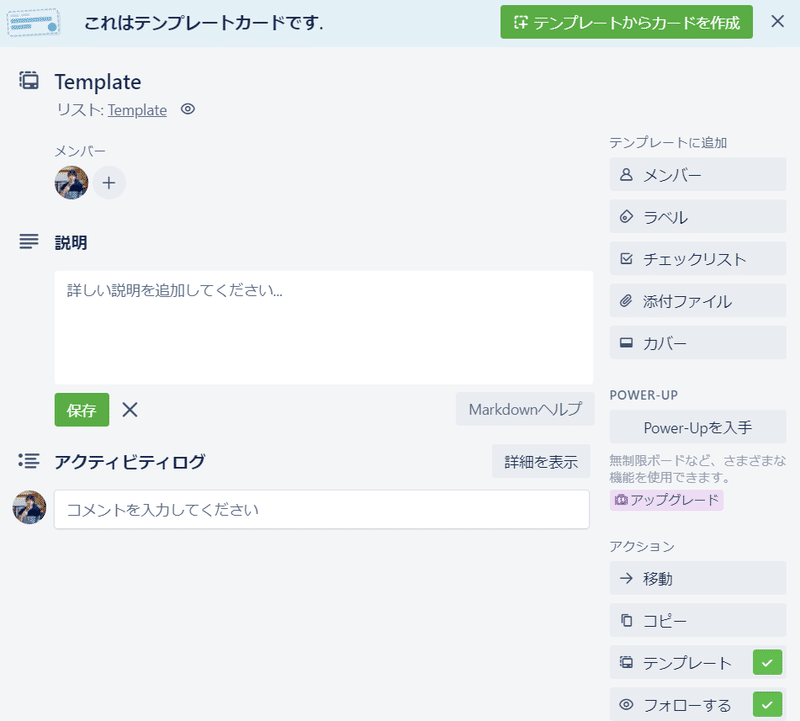Click the member avatar under メンバー
Image resolution: width=800 pixels, height=721 pixels.
(71, 183)
